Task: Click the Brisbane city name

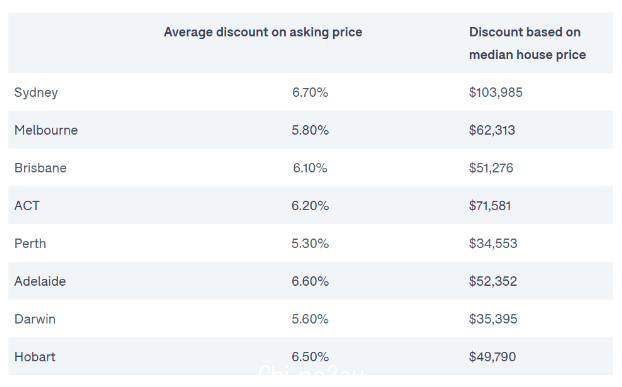Action: 40,168
